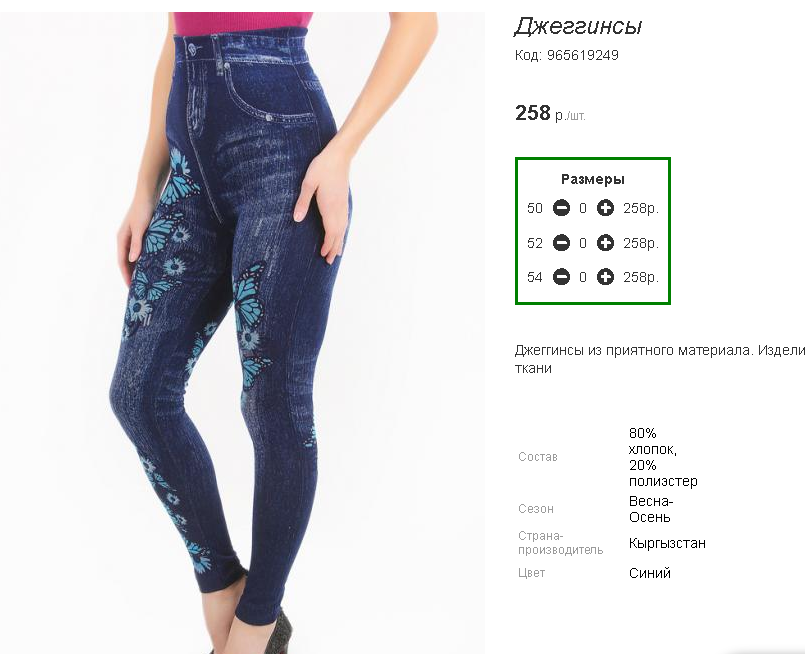Decrease quantity for size 50
The width and height of the screenshot is (805, 654).
click(x=561, y=208)
